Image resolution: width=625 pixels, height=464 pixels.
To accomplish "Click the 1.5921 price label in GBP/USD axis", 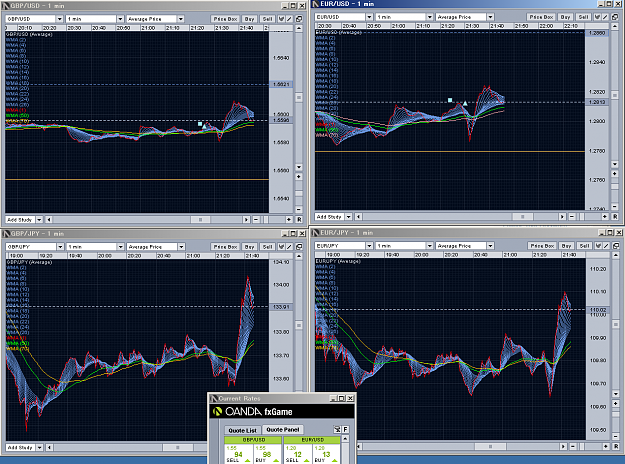I will pyautogui.click(x=281, y=84).
